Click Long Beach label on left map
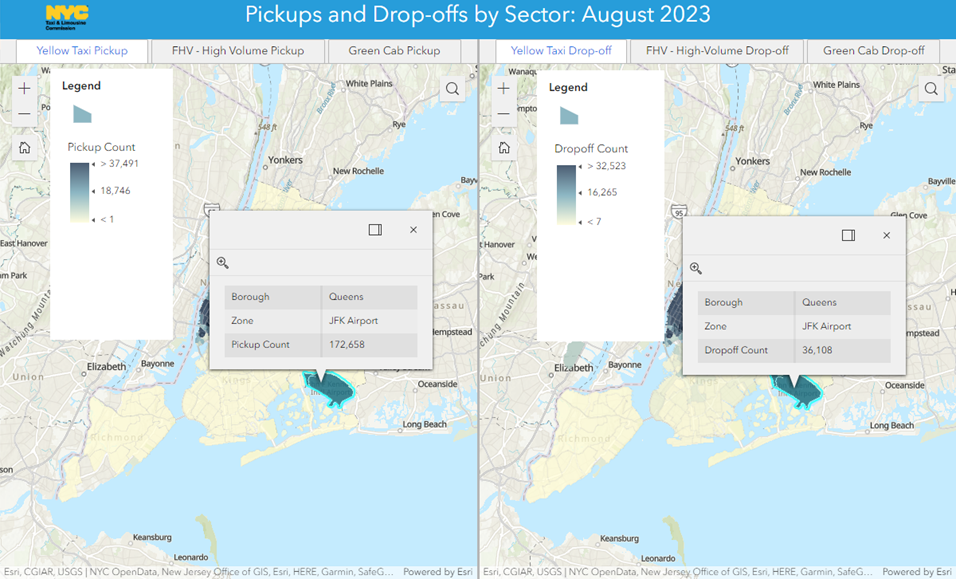Screen dimensions: 956x579 coord(424,424)
